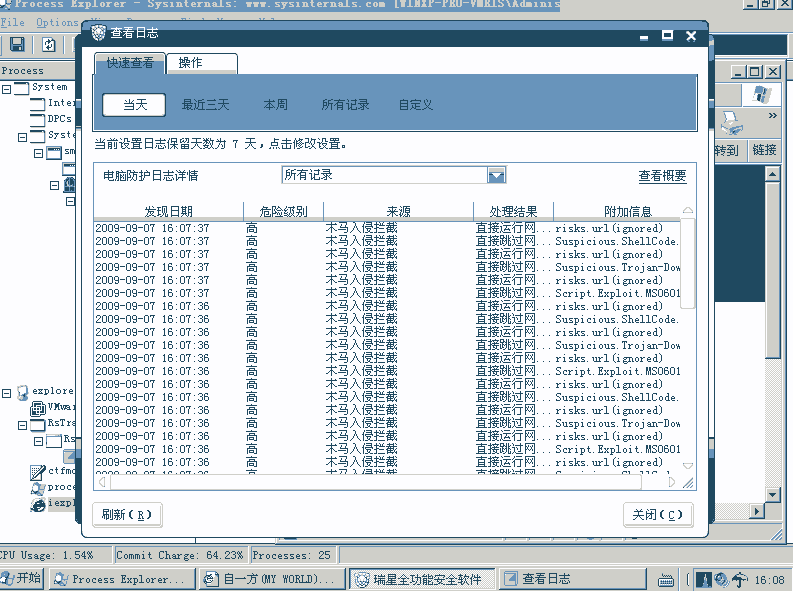
Task: Click the DPCs tree item
Action: [59, 119]
